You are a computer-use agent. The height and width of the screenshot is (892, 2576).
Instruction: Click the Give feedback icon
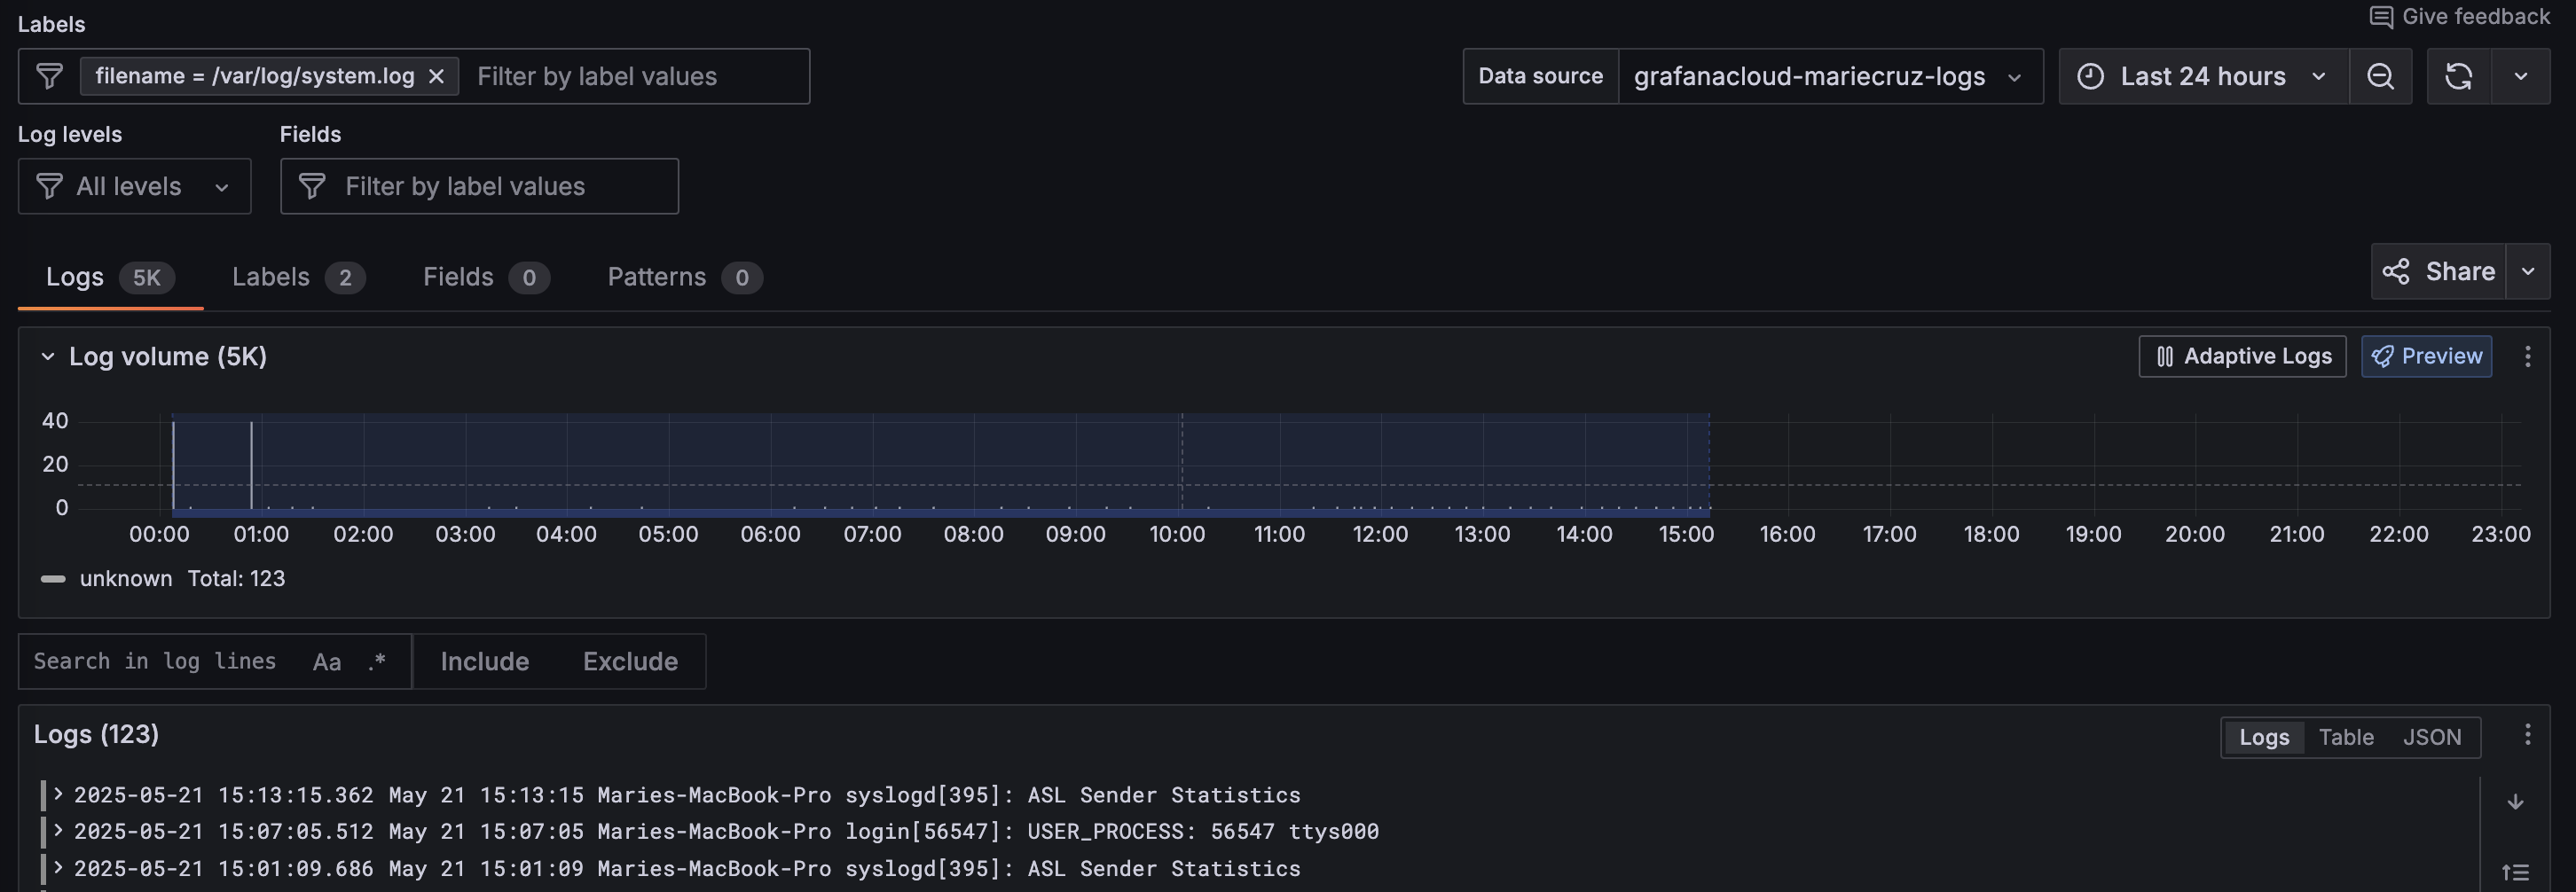(x=2382, y=16)
